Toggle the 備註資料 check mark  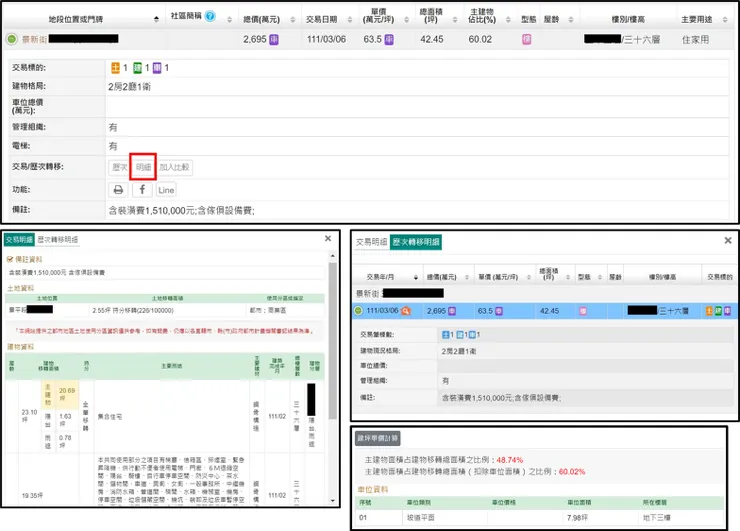(x=10, y=259)
